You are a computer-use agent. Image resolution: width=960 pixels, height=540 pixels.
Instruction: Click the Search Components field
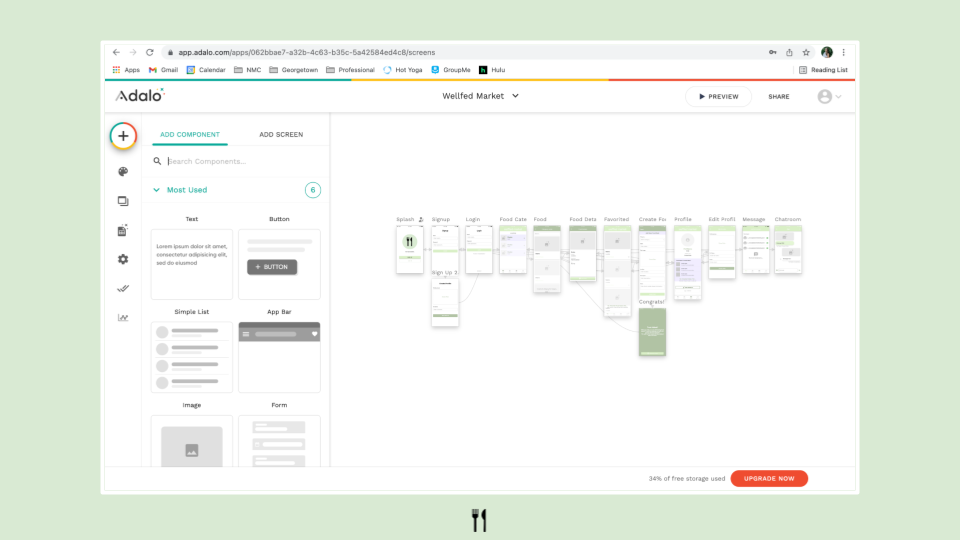click(236, 162)
